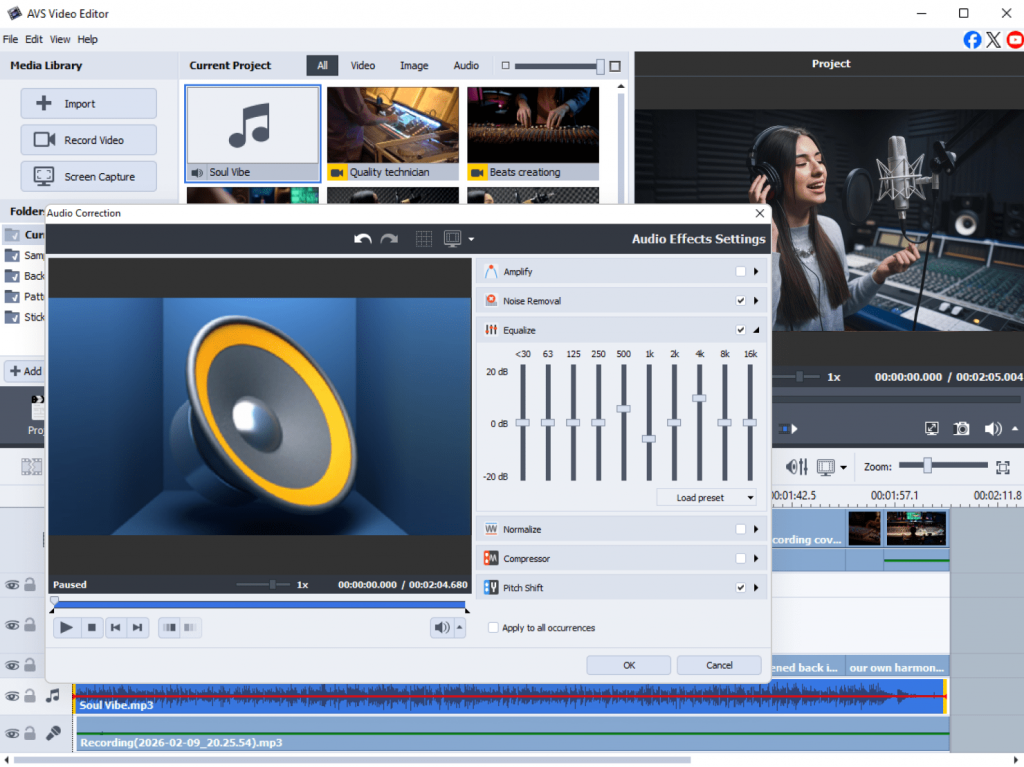This screenshot has width=1024, height=767.
Task: Click the speaker volume icon in dialog
Action: (x=441, y=627)
